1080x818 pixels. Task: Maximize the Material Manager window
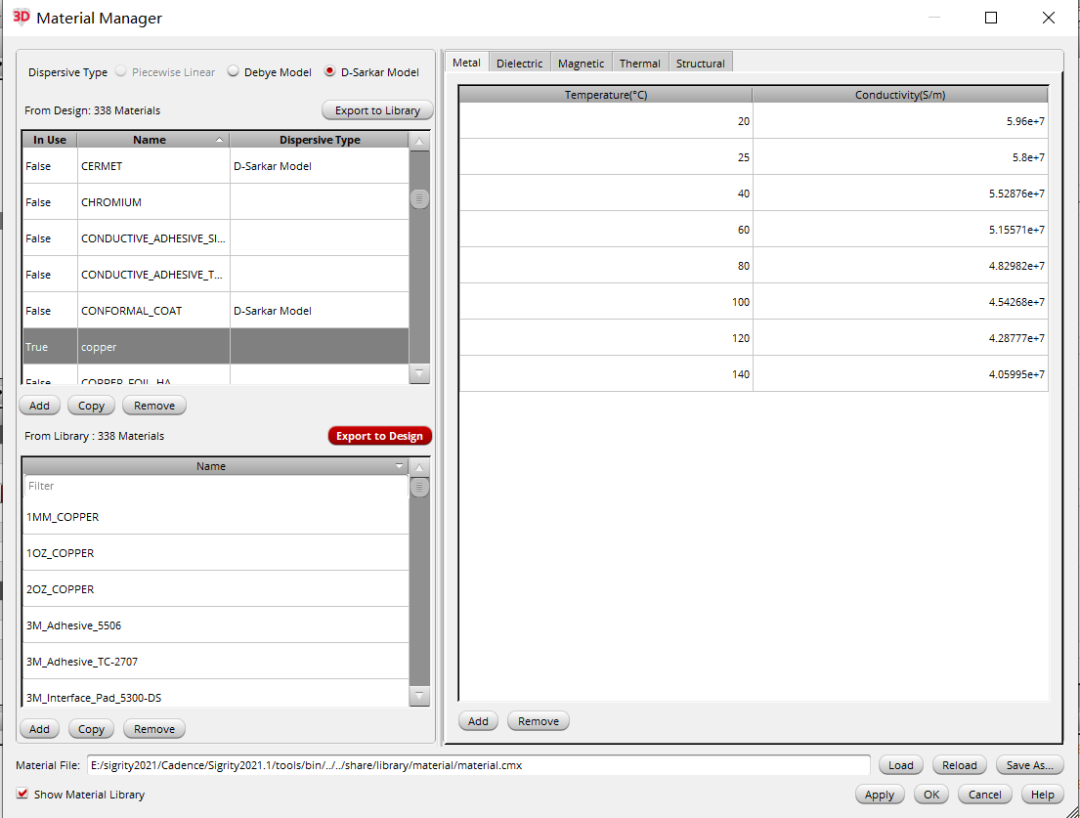pyautogui.click(x=990, y=18)
